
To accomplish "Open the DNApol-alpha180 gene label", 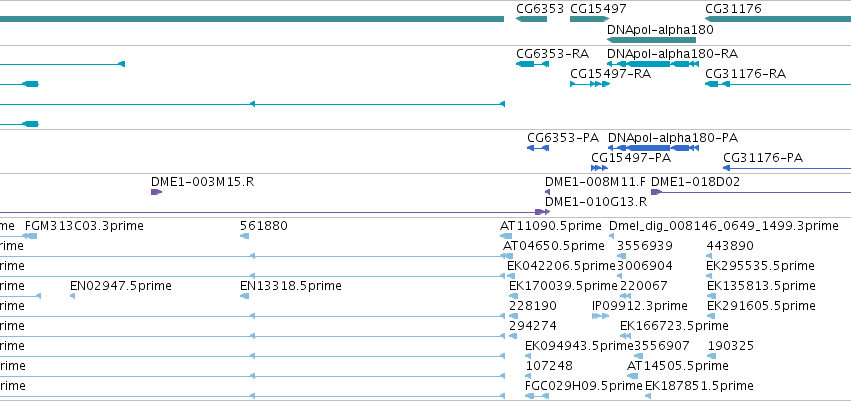I will pos(660,30).
